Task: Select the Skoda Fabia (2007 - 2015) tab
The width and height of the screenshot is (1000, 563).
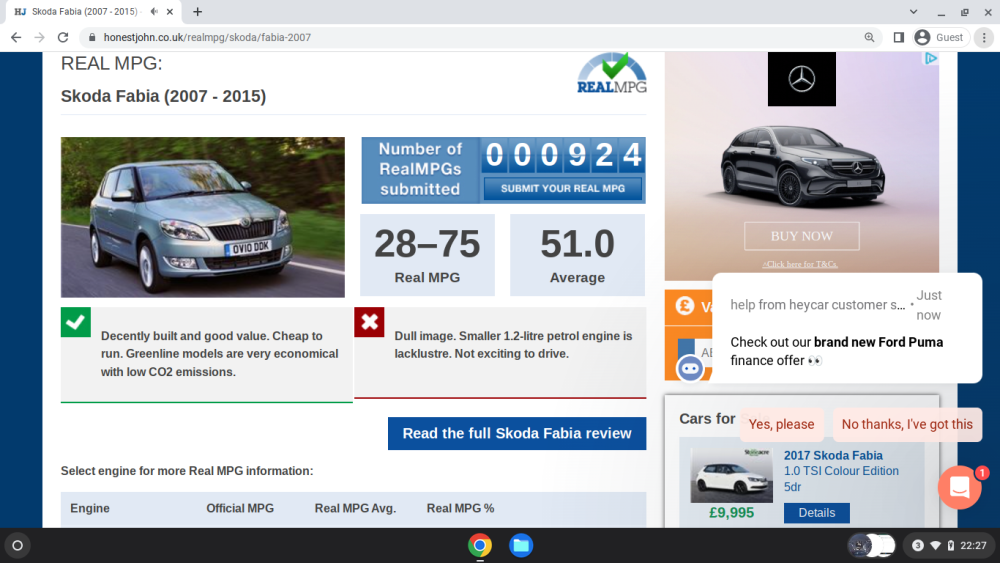Action: pos(92,11)
